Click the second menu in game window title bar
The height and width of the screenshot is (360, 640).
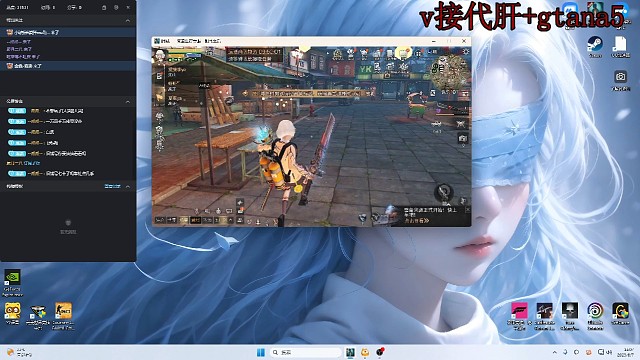[212, 41]
